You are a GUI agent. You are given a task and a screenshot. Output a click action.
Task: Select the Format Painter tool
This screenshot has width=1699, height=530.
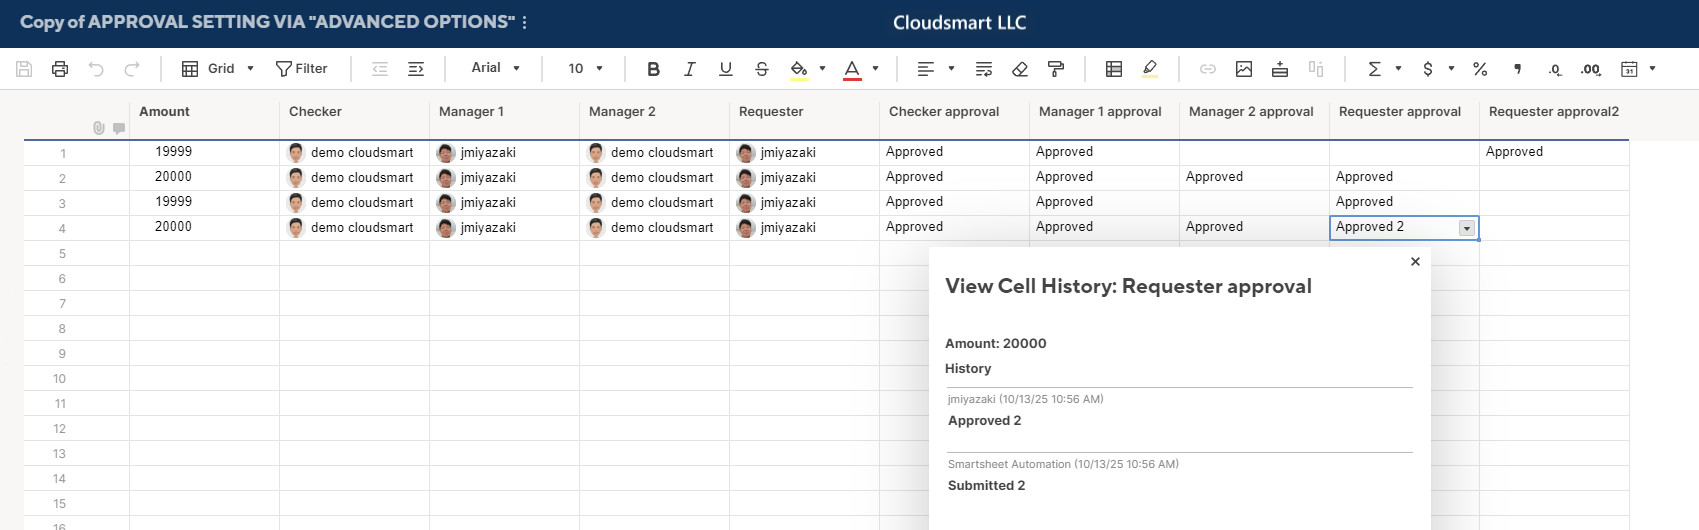coord(1056,69)
